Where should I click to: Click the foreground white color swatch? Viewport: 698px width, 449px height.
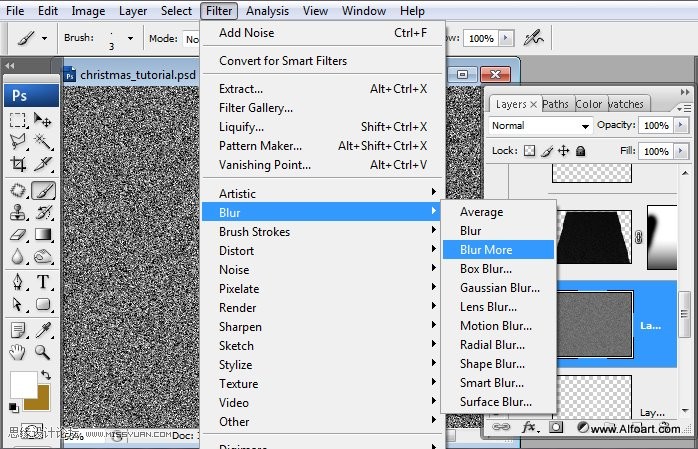[x=23, y=385]
